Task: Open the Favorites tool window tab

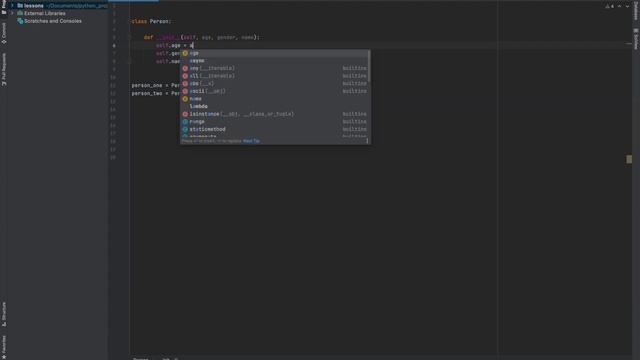Action: point(4,346)
